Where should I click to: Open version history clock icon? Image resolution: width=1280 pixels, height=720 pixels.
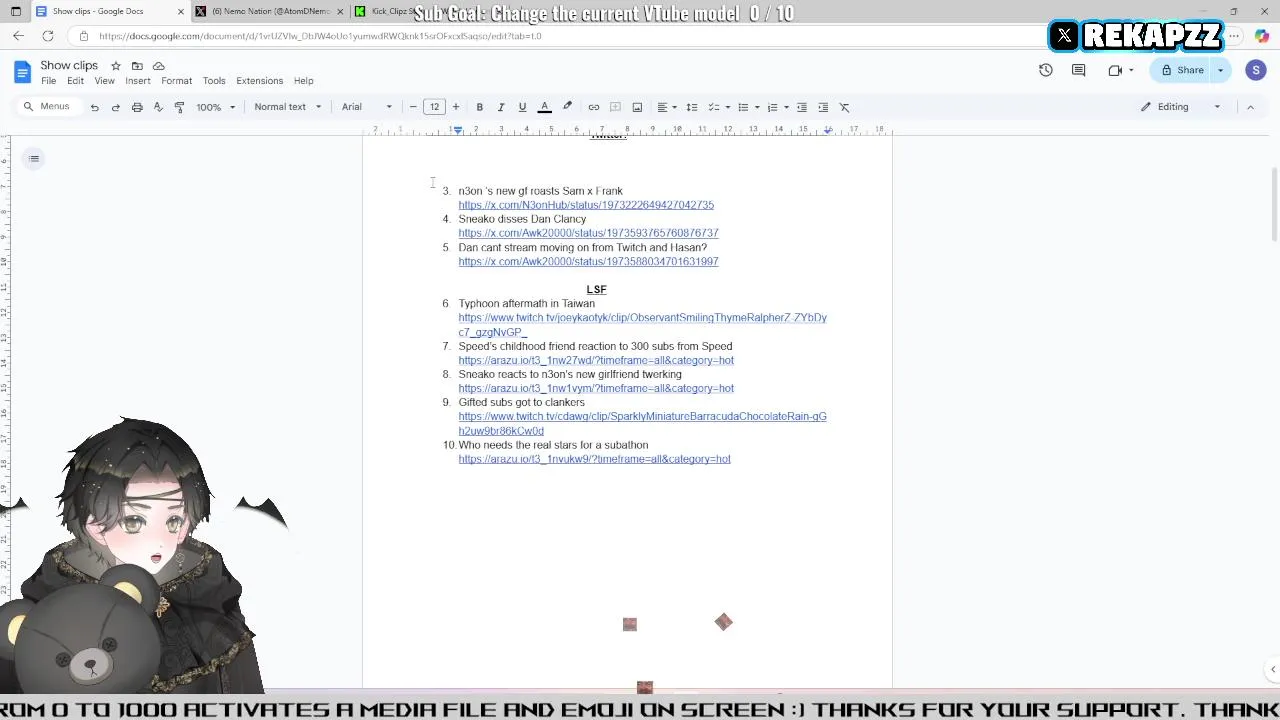pyautogui.click(x=1046, y=70)
